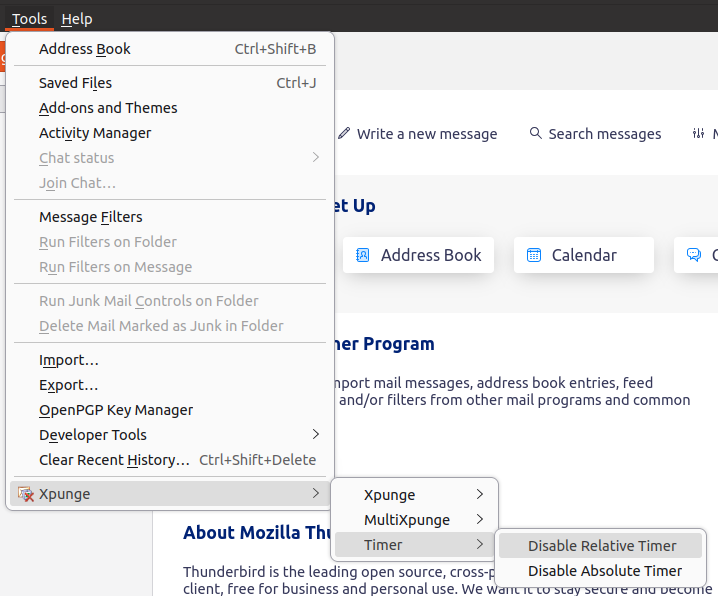Open the Address Book setup card

418,255
